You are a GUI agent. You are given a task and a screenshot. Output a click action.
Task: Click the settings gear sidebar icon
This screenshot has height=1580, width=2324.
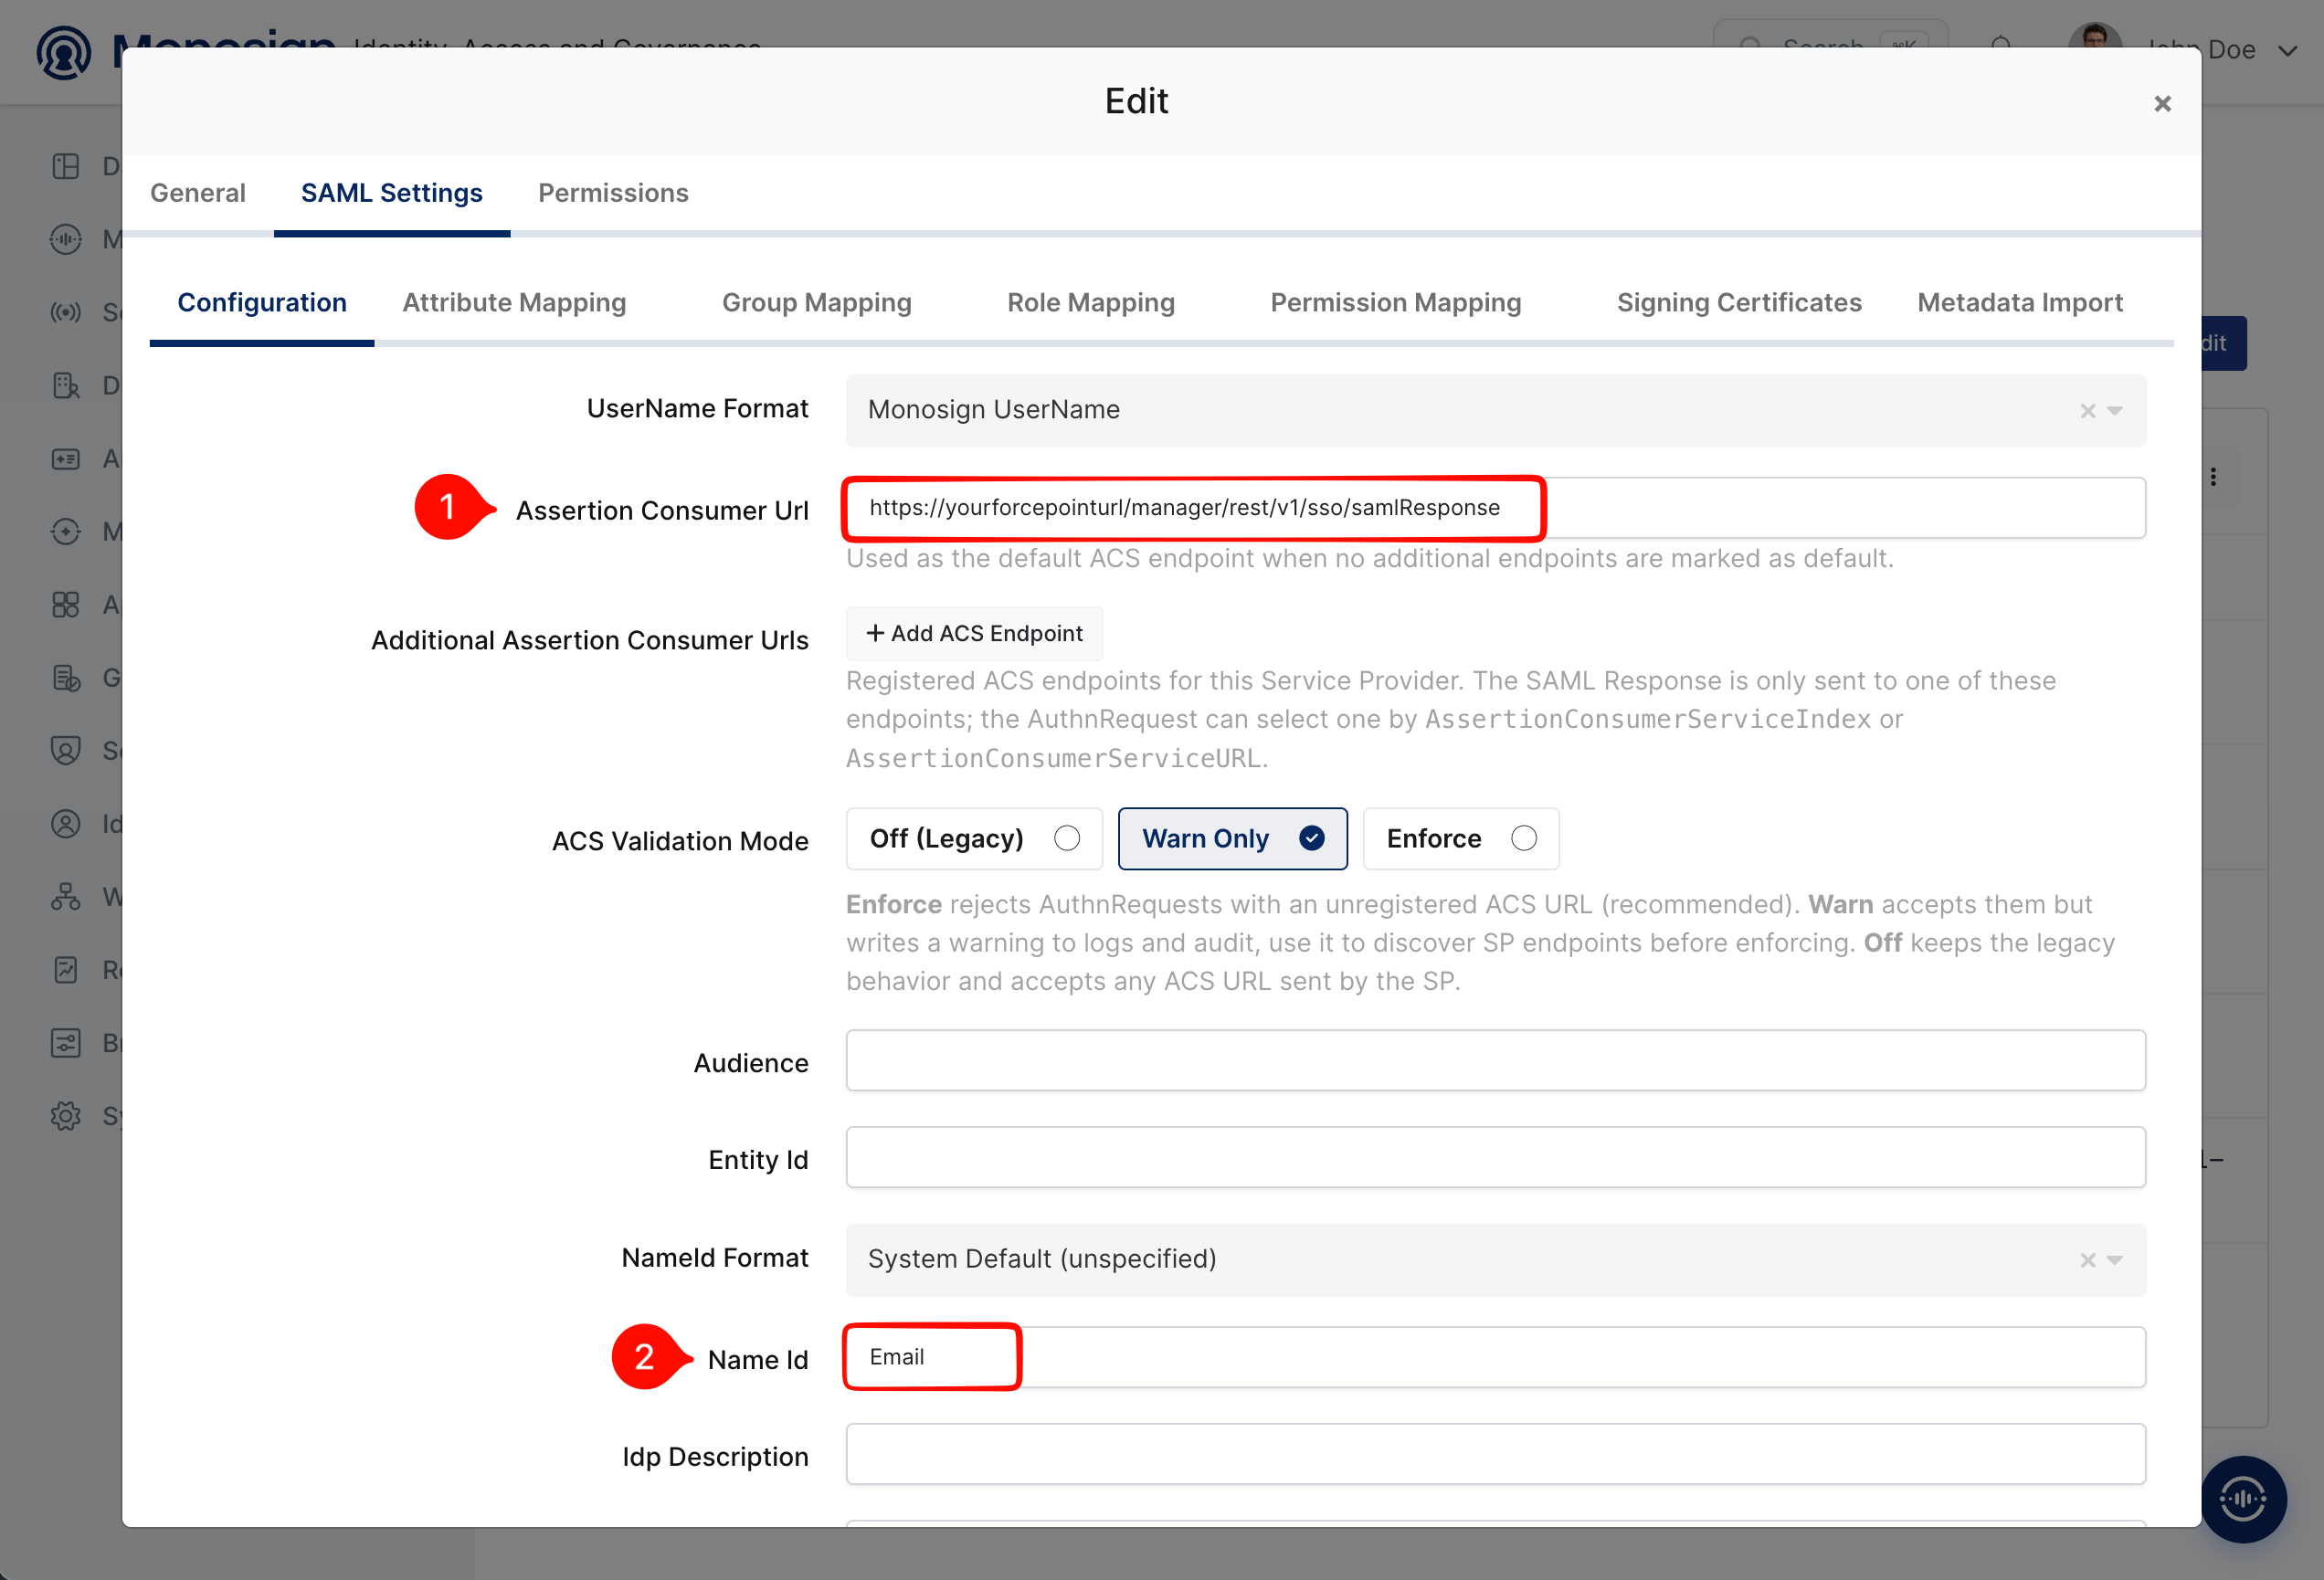[66, 1116]
